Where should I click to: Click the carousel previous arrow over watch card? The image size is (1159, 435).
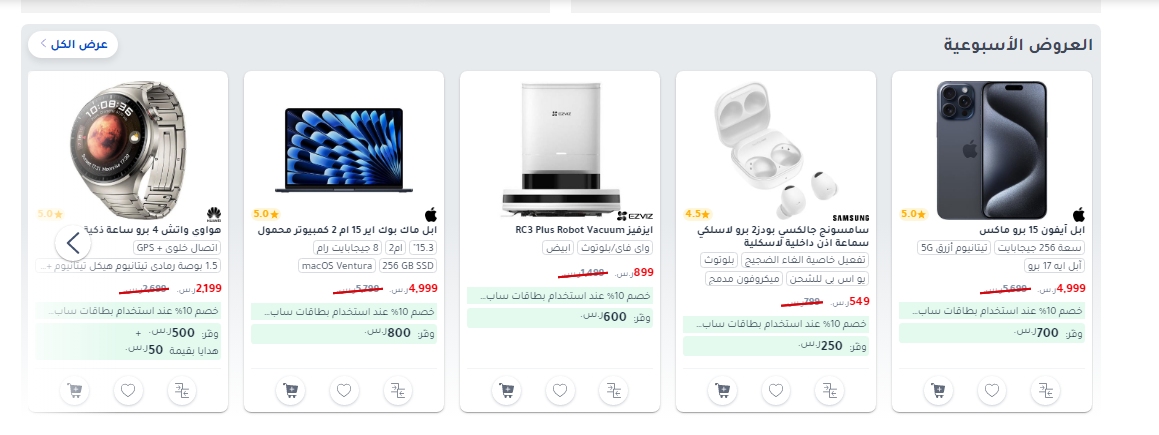click(73, 242)
